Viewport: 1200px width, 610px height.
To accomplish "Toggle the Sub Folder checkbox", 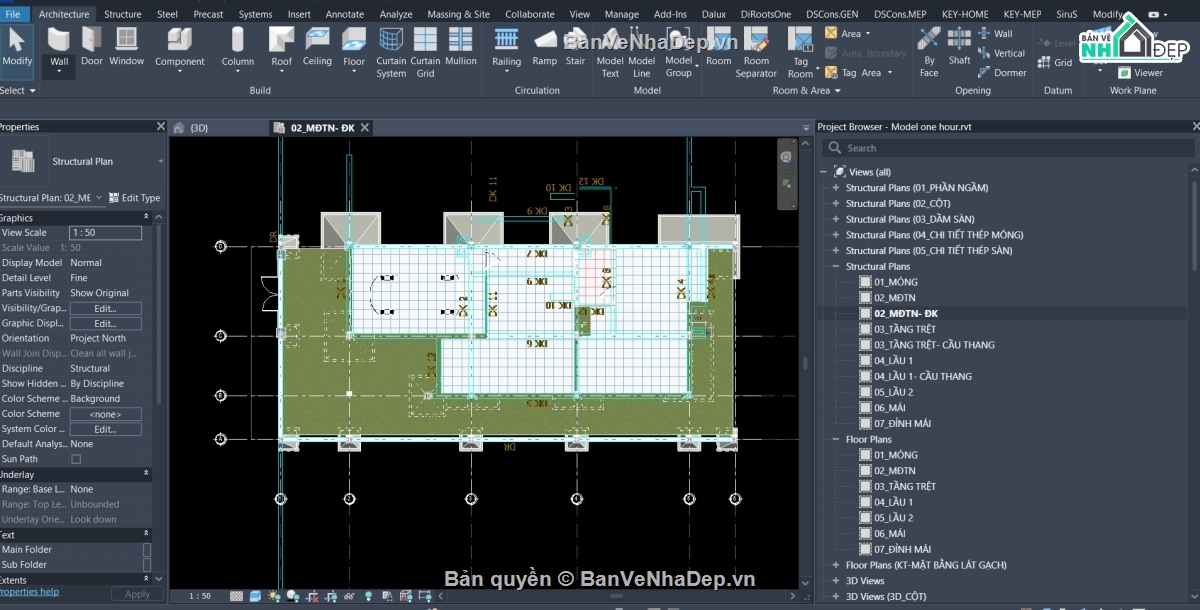I will tap(147, 565).
